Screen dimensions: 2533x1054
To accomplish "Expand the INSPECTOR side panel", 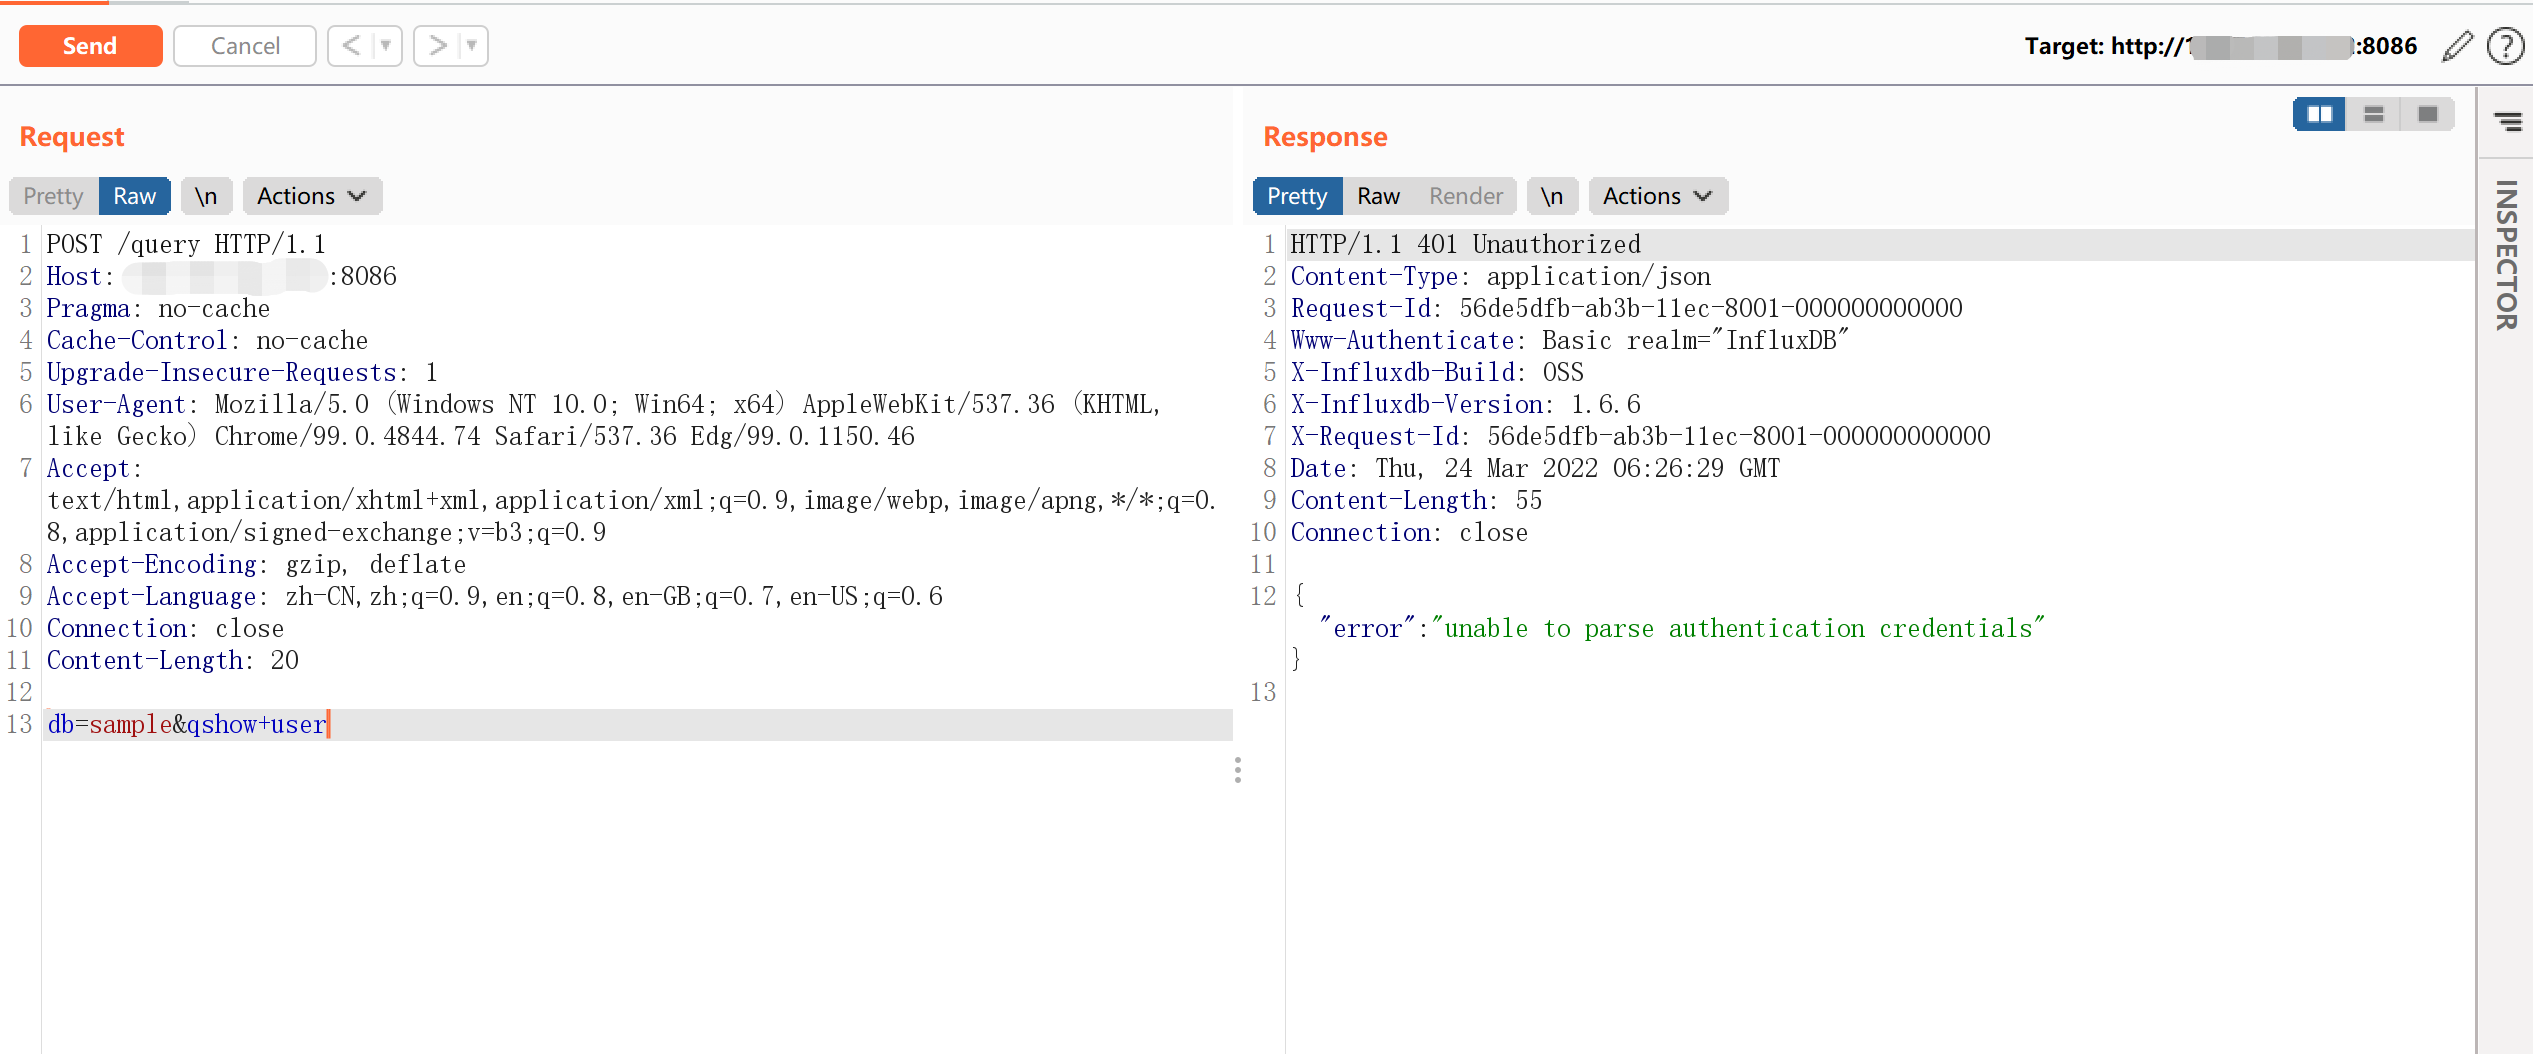I will (2506, 255).
